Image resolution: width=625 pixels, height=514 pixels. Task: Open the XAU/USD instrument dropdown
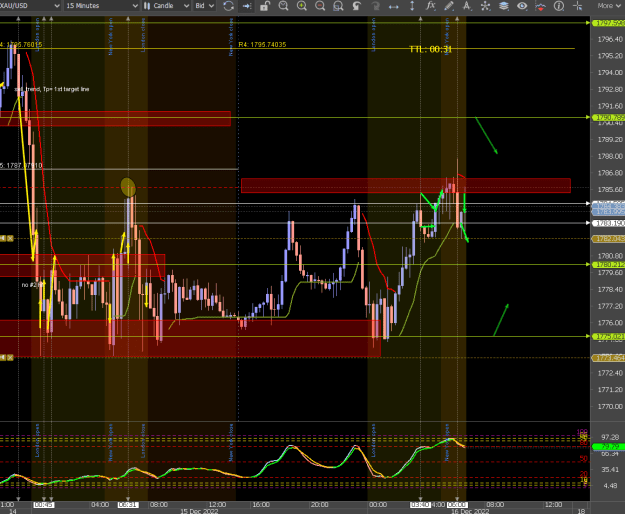(30, 6)
